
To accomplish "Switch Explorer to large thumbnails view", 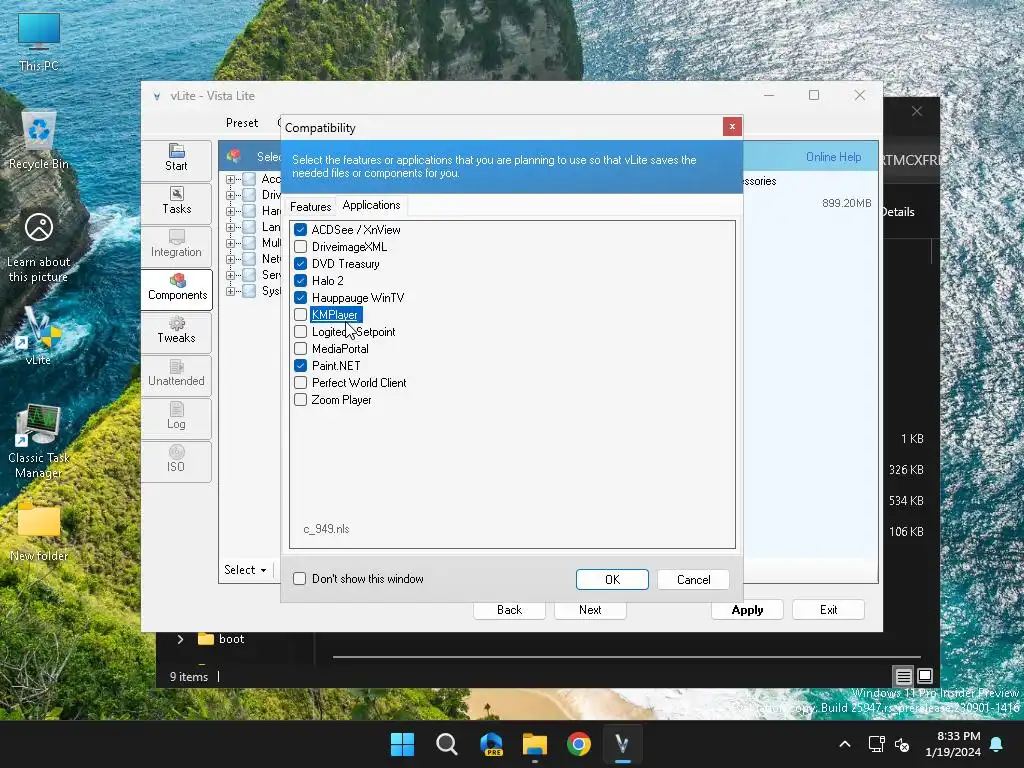I will click(x=925, y=676).
